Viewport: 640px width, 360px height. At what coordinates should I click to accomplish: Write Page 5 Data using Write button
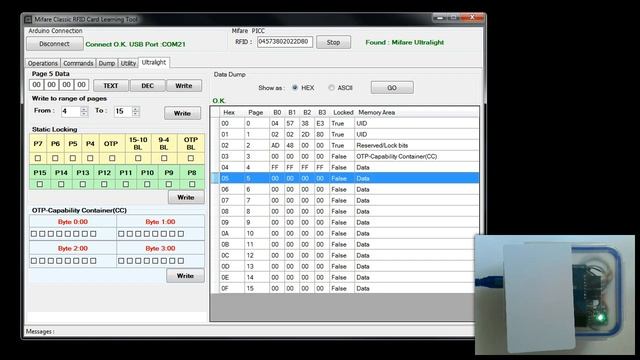pos(184,86)
